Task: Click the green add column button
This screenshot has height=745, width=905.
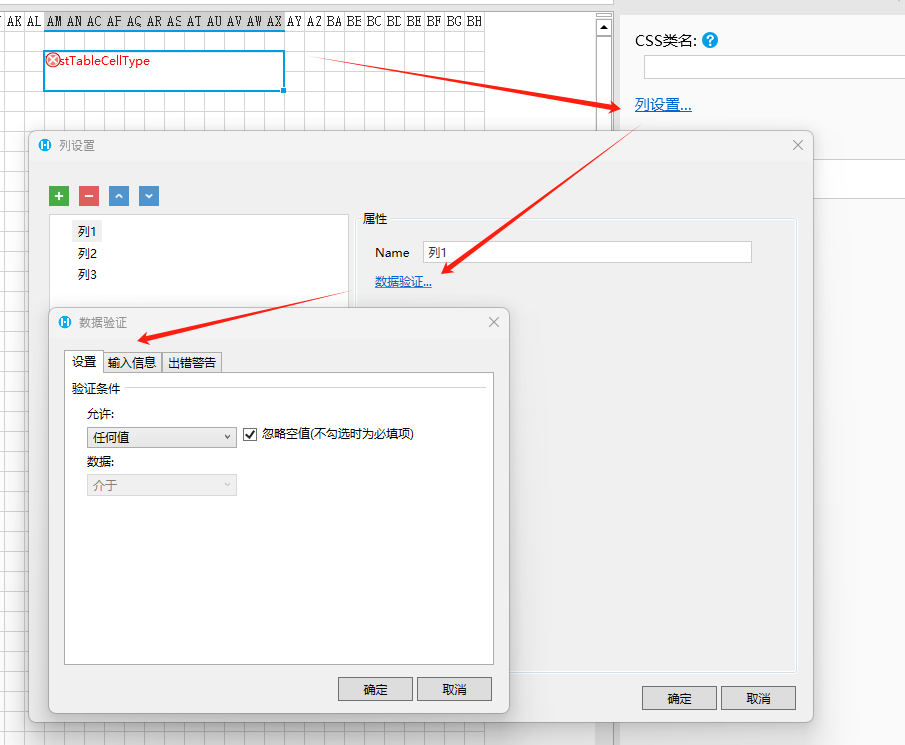Action: click(59, 196)
